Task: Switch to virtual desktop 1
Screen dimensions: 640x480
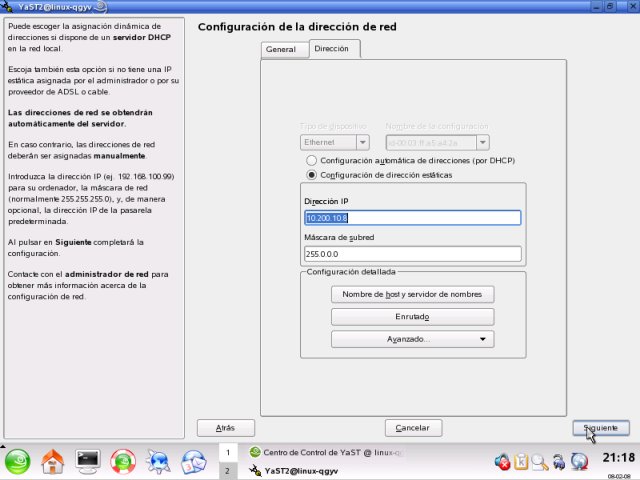Action: (228, 452)
